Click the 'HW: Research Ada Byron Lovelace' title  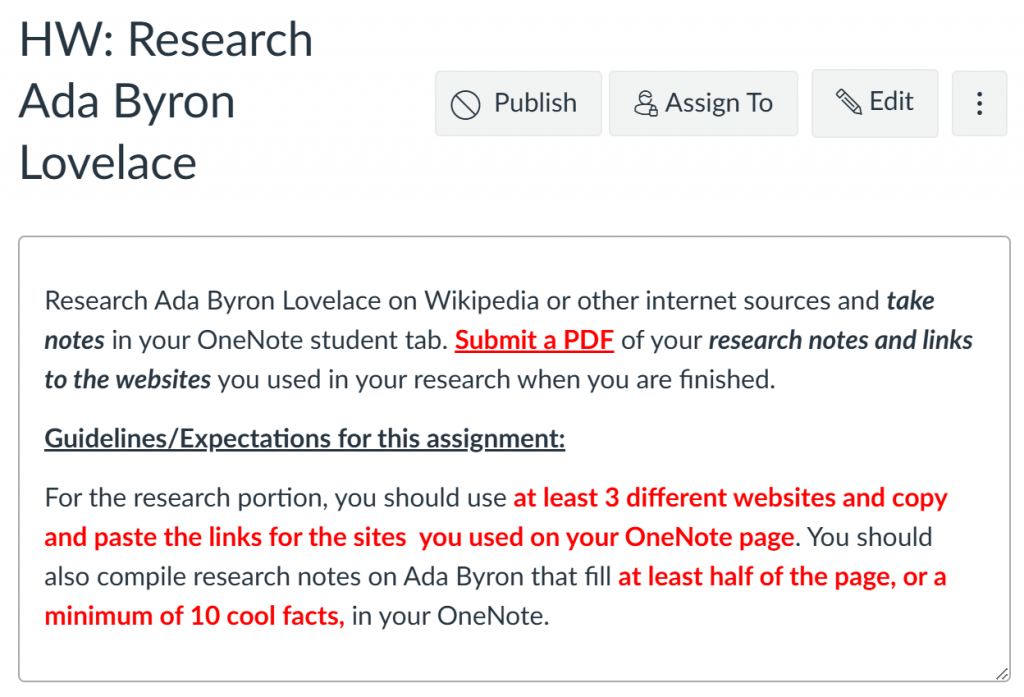pyautogui.click(x=166, y=101)
